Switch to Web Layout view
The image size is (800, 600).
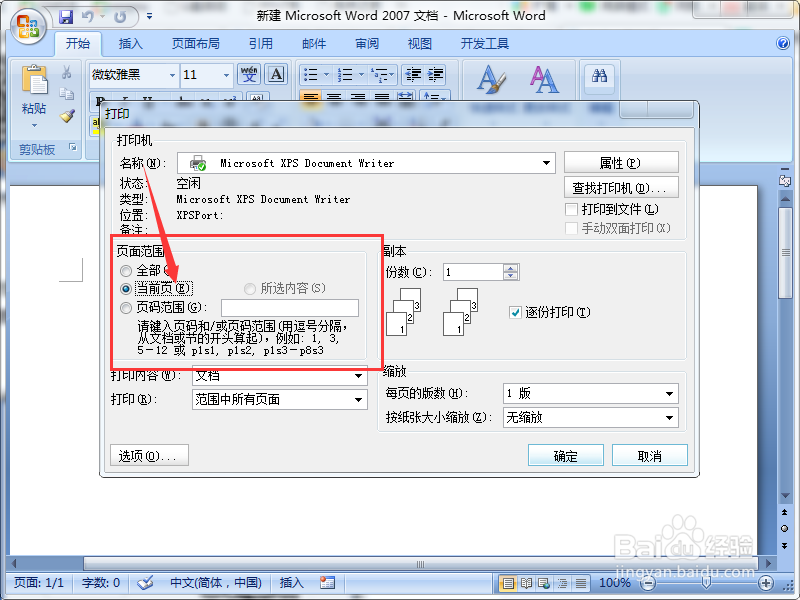pyautogui.click(x=544, y=583)
